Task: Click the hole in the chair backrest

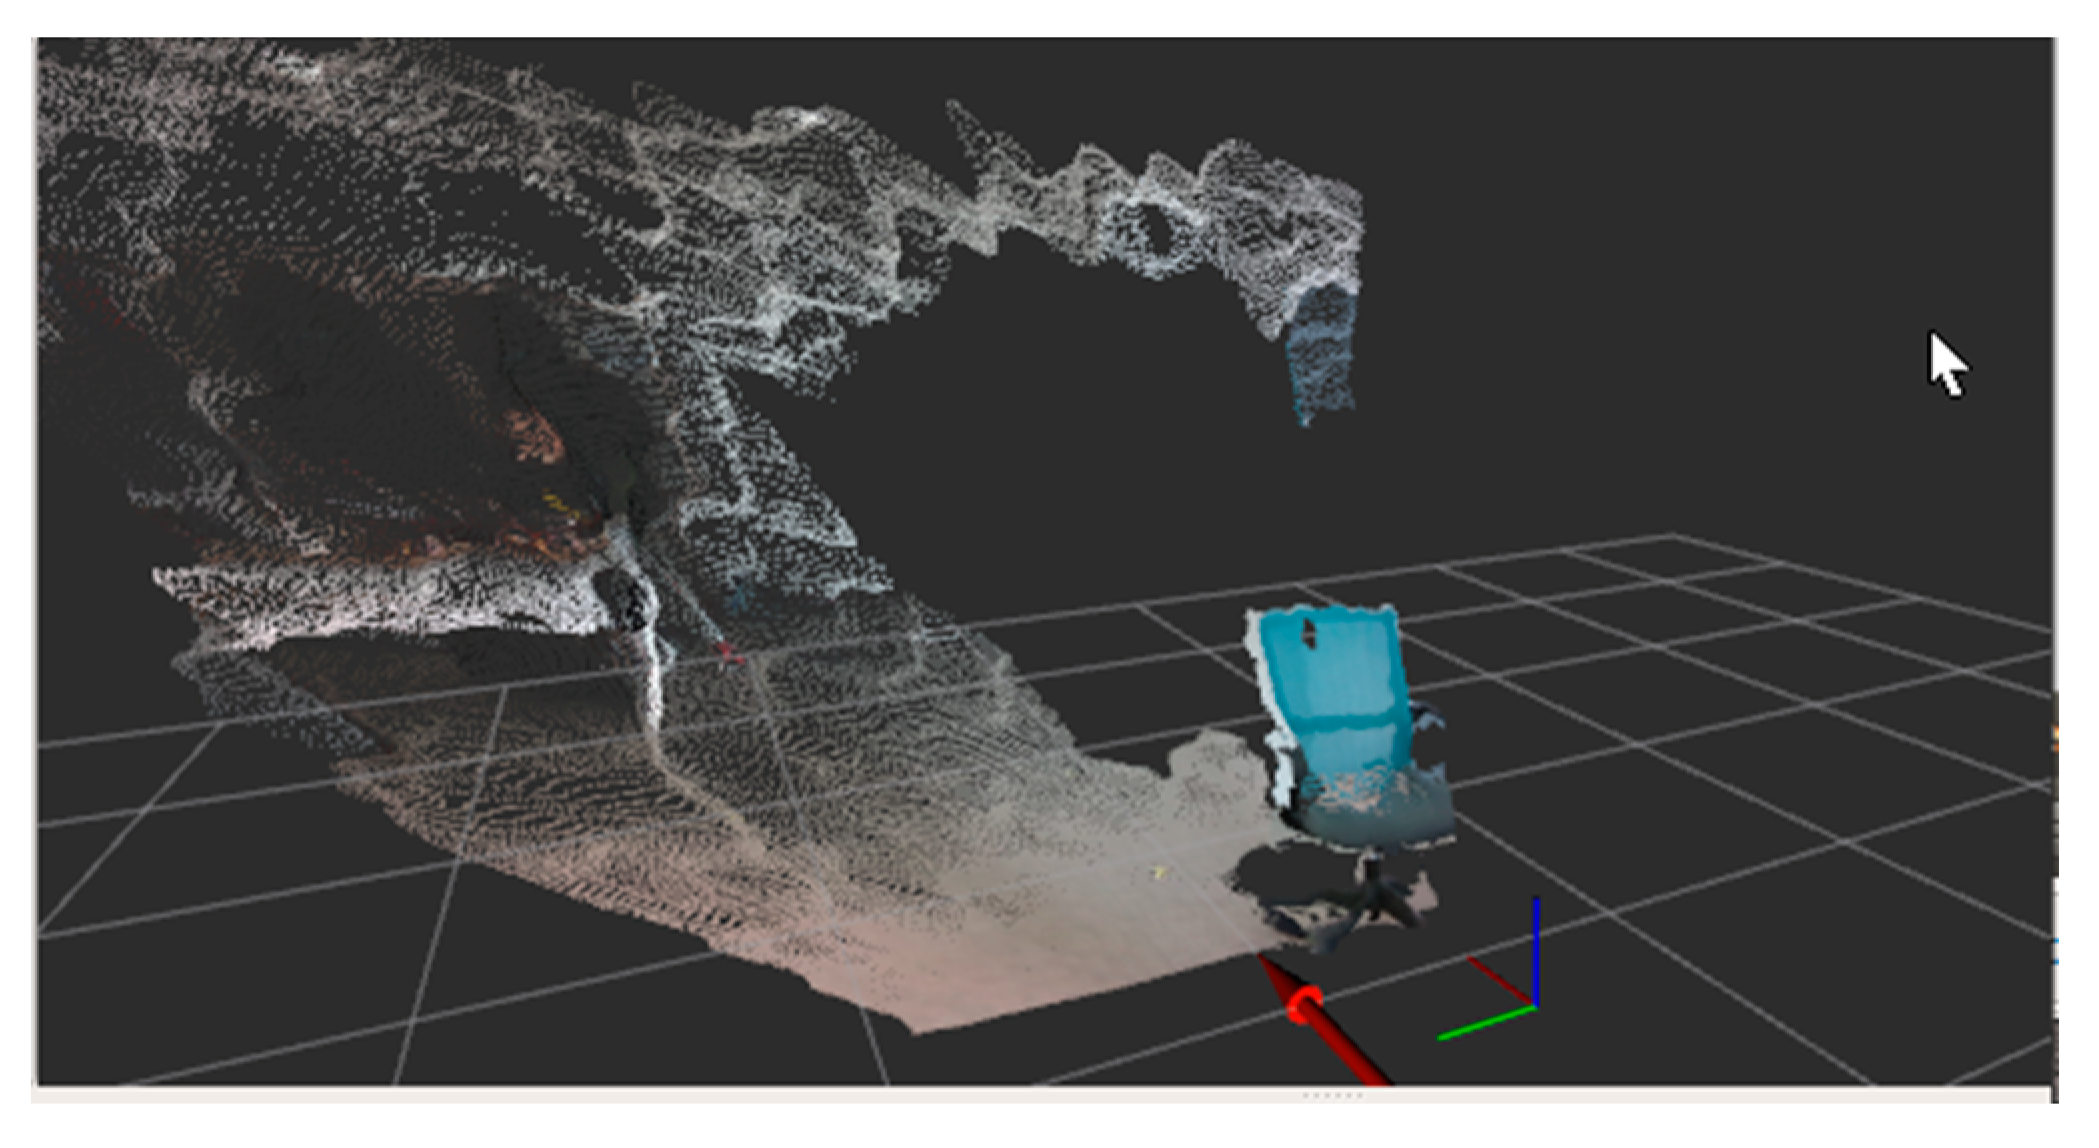Action: [1309, 631]
